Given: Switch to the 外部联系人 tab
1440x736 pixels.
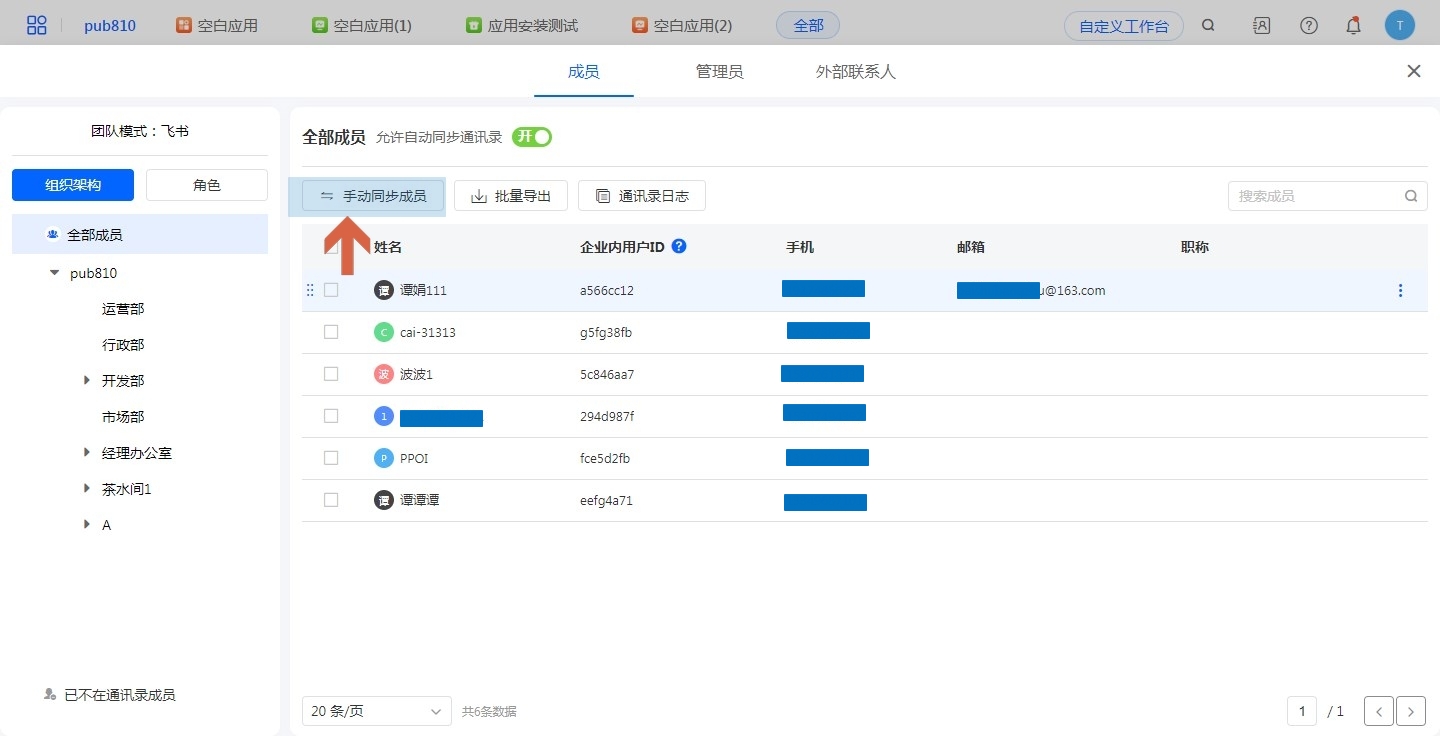Looking at the screenshot, I should 855,72.
